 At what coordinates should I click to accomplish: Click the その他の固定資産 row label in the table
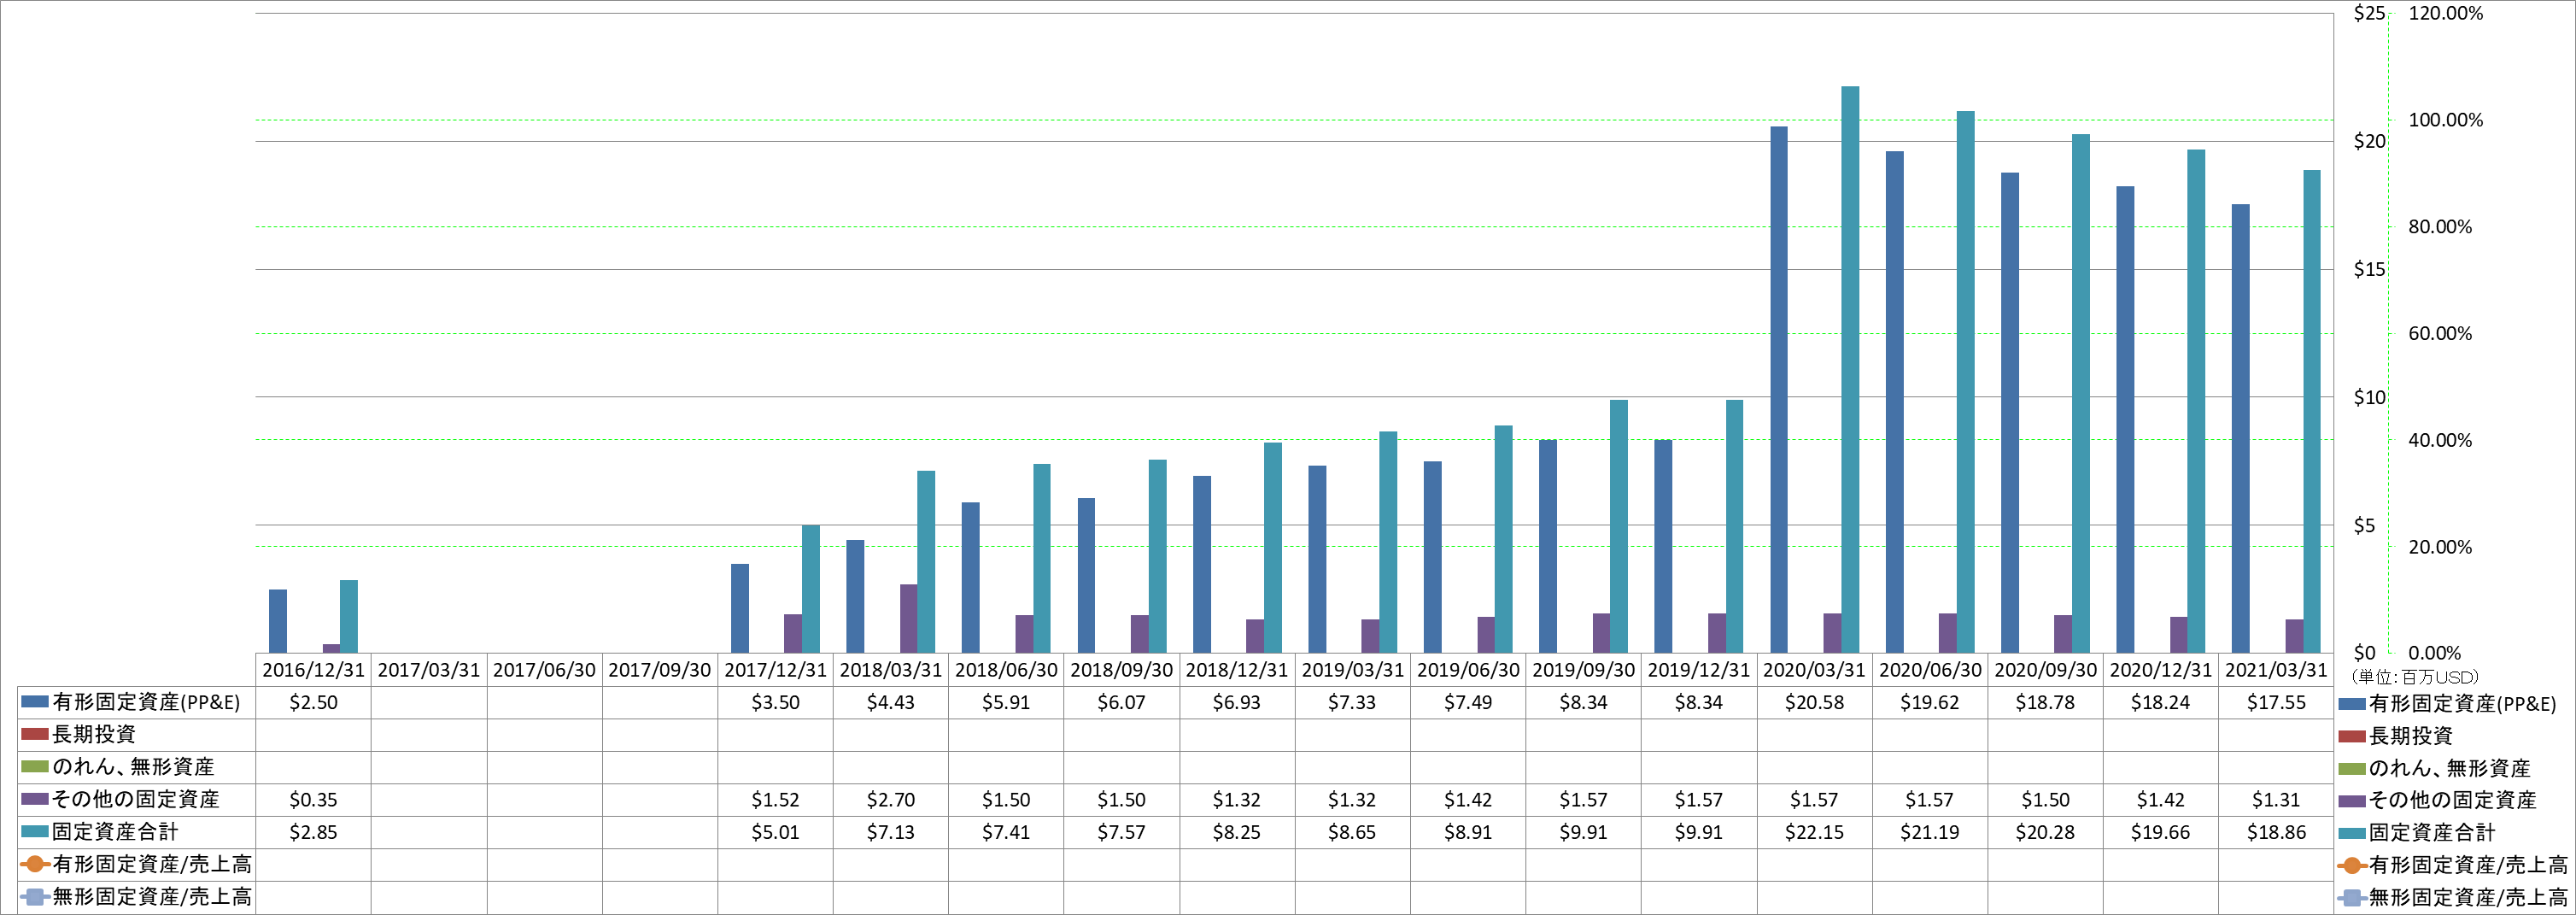click(x=136, y=800)
